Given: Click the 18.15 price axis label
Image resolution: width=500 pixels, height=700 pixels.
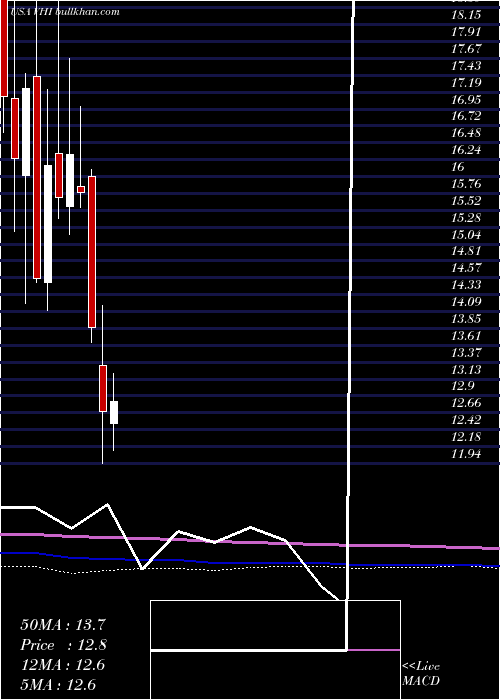Looking at the screenshot, I should (466, 15).
